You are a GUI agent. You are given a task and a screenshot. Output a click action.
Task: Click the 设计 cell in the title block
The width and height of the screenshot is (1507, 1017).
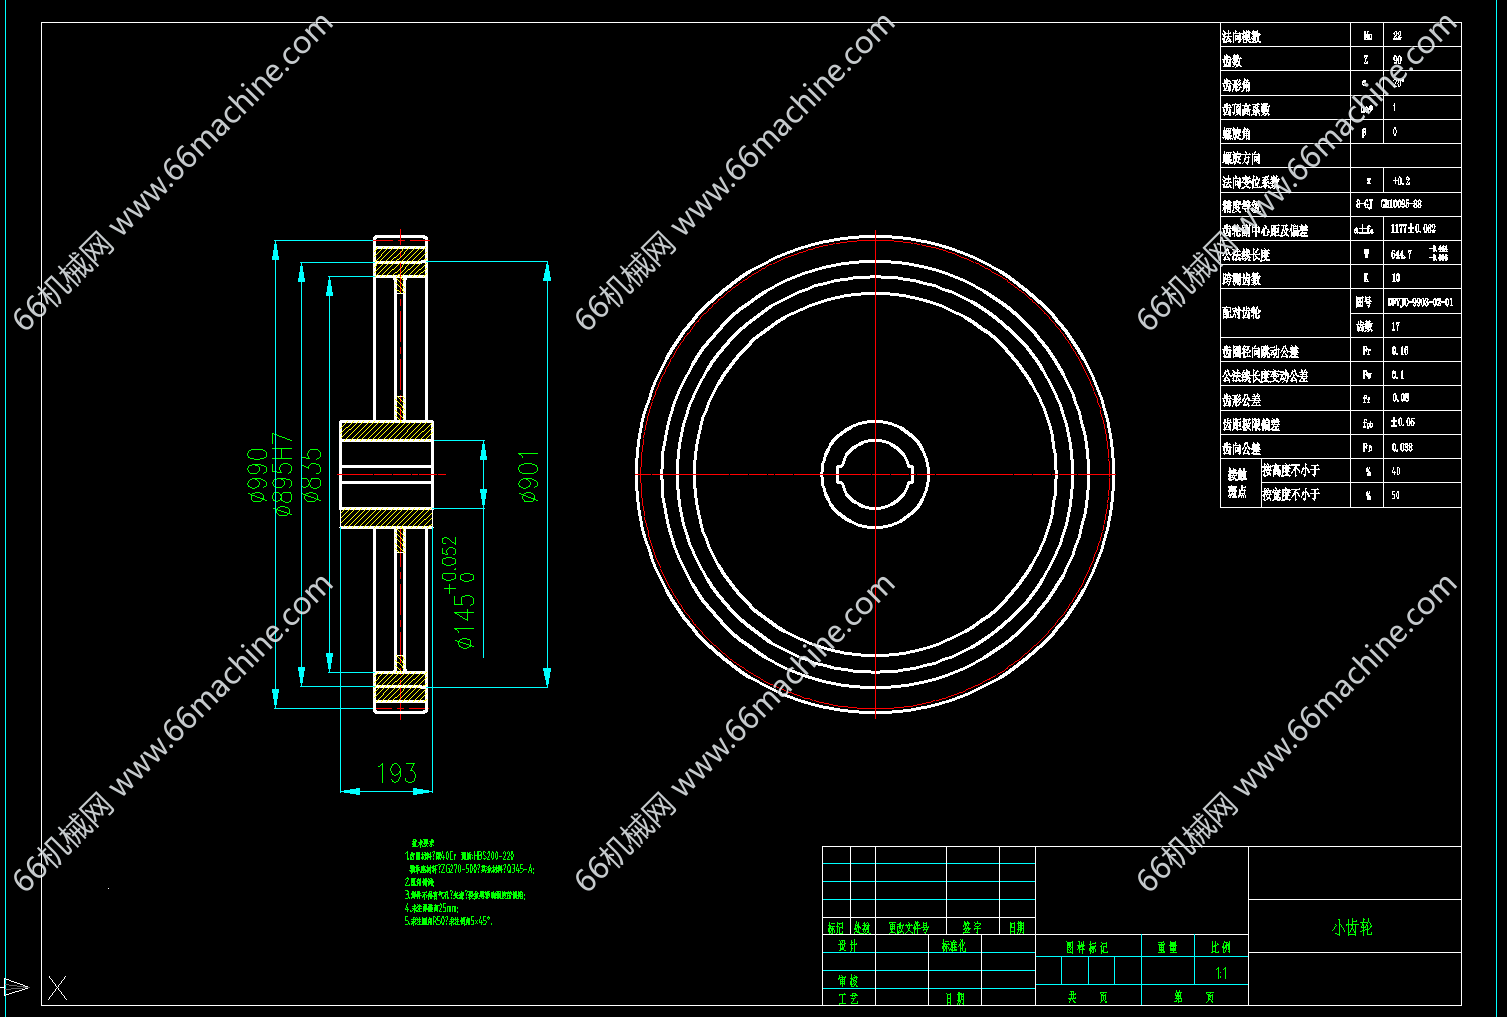(x=848, y=945)
